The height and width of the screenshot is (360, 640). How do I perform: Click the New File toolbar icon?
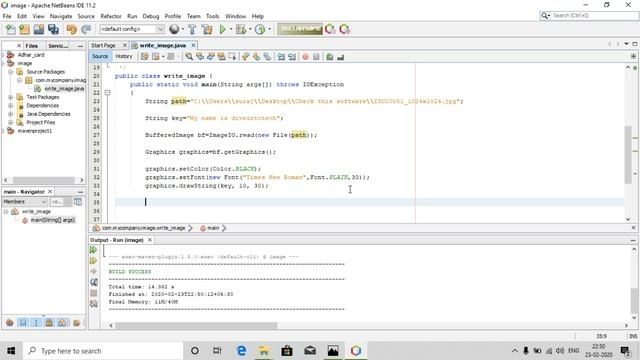[11, 29]
